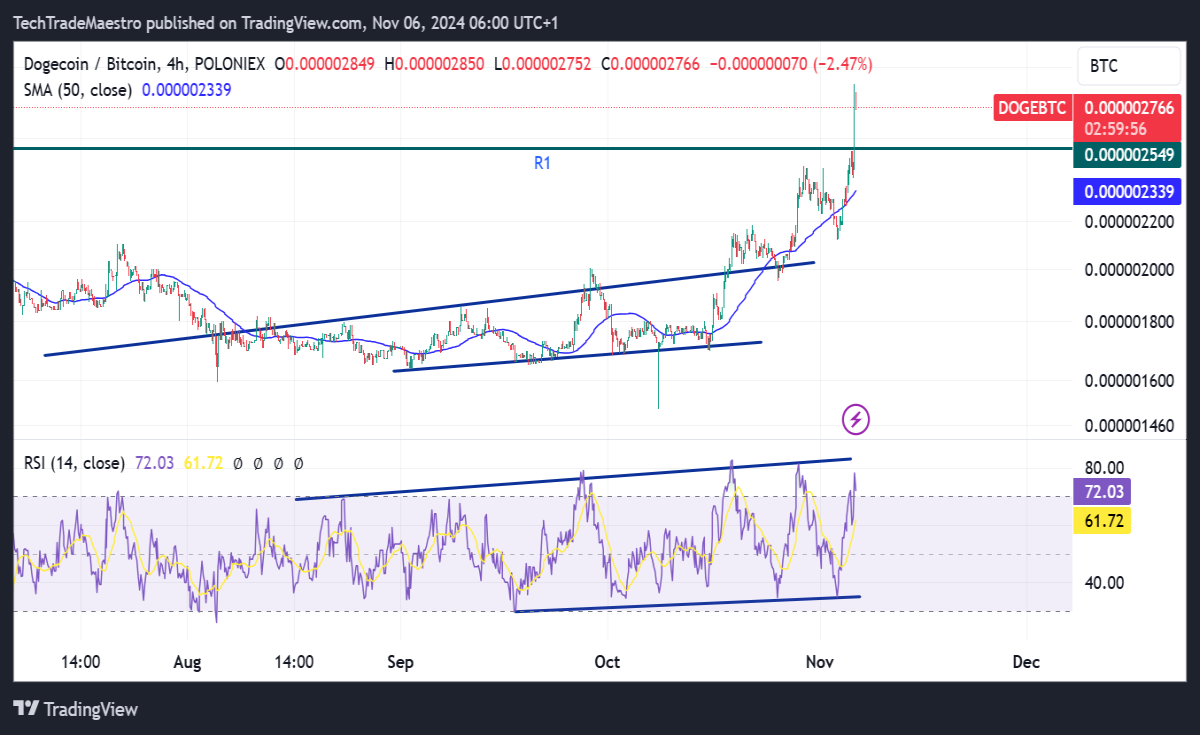Click the High value H0.000002850

434,64
